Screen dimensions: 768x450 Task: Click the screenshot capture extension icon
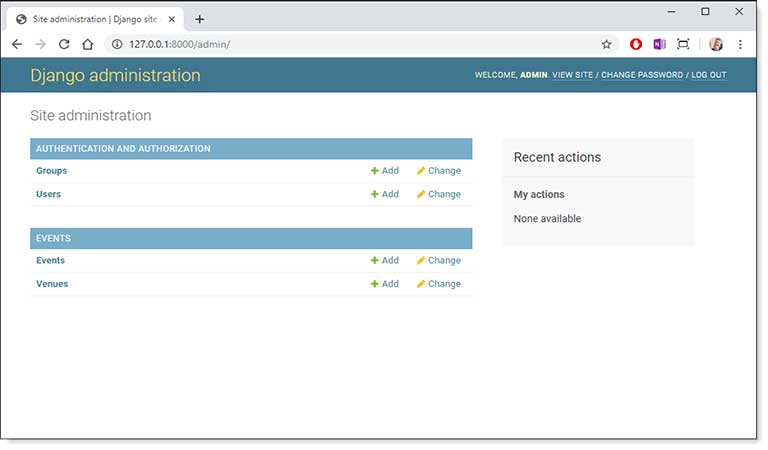pyautogui.click(x=683, y=45)
